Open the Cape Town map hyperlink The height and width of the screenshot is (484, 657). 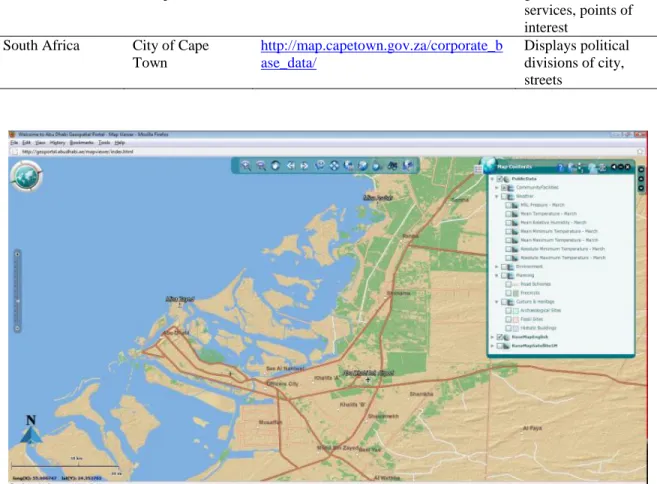[x=381, y=54]
